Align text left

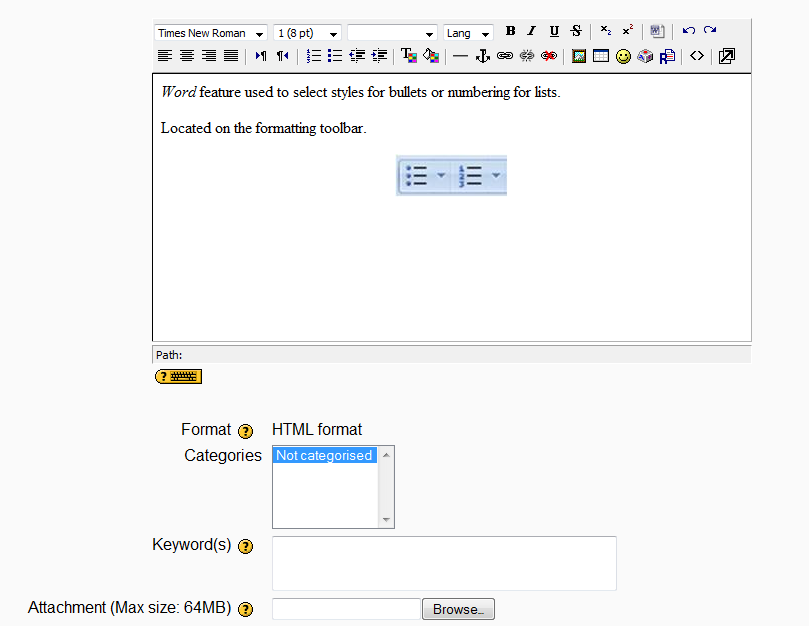tap(165, 56)
